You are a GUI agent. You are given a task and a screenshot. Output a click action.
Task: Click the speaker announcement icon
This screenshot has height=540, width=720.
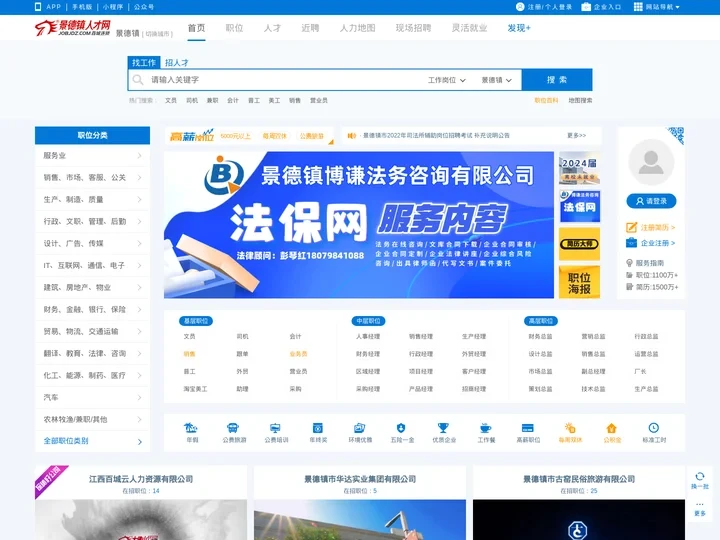coord(352,135)
